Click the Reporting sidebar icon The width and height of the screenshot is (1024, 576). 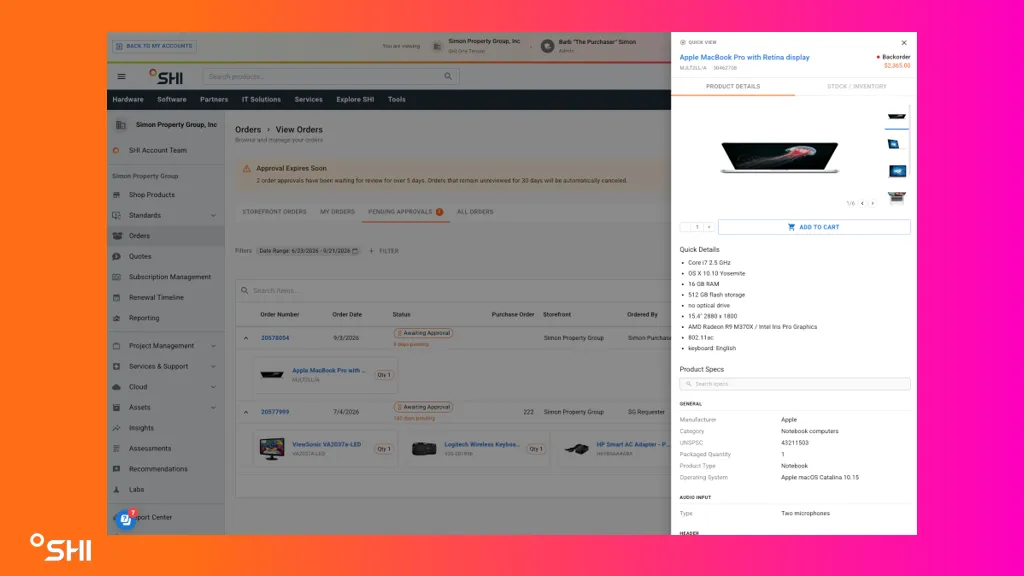click(x=117, y=318)
